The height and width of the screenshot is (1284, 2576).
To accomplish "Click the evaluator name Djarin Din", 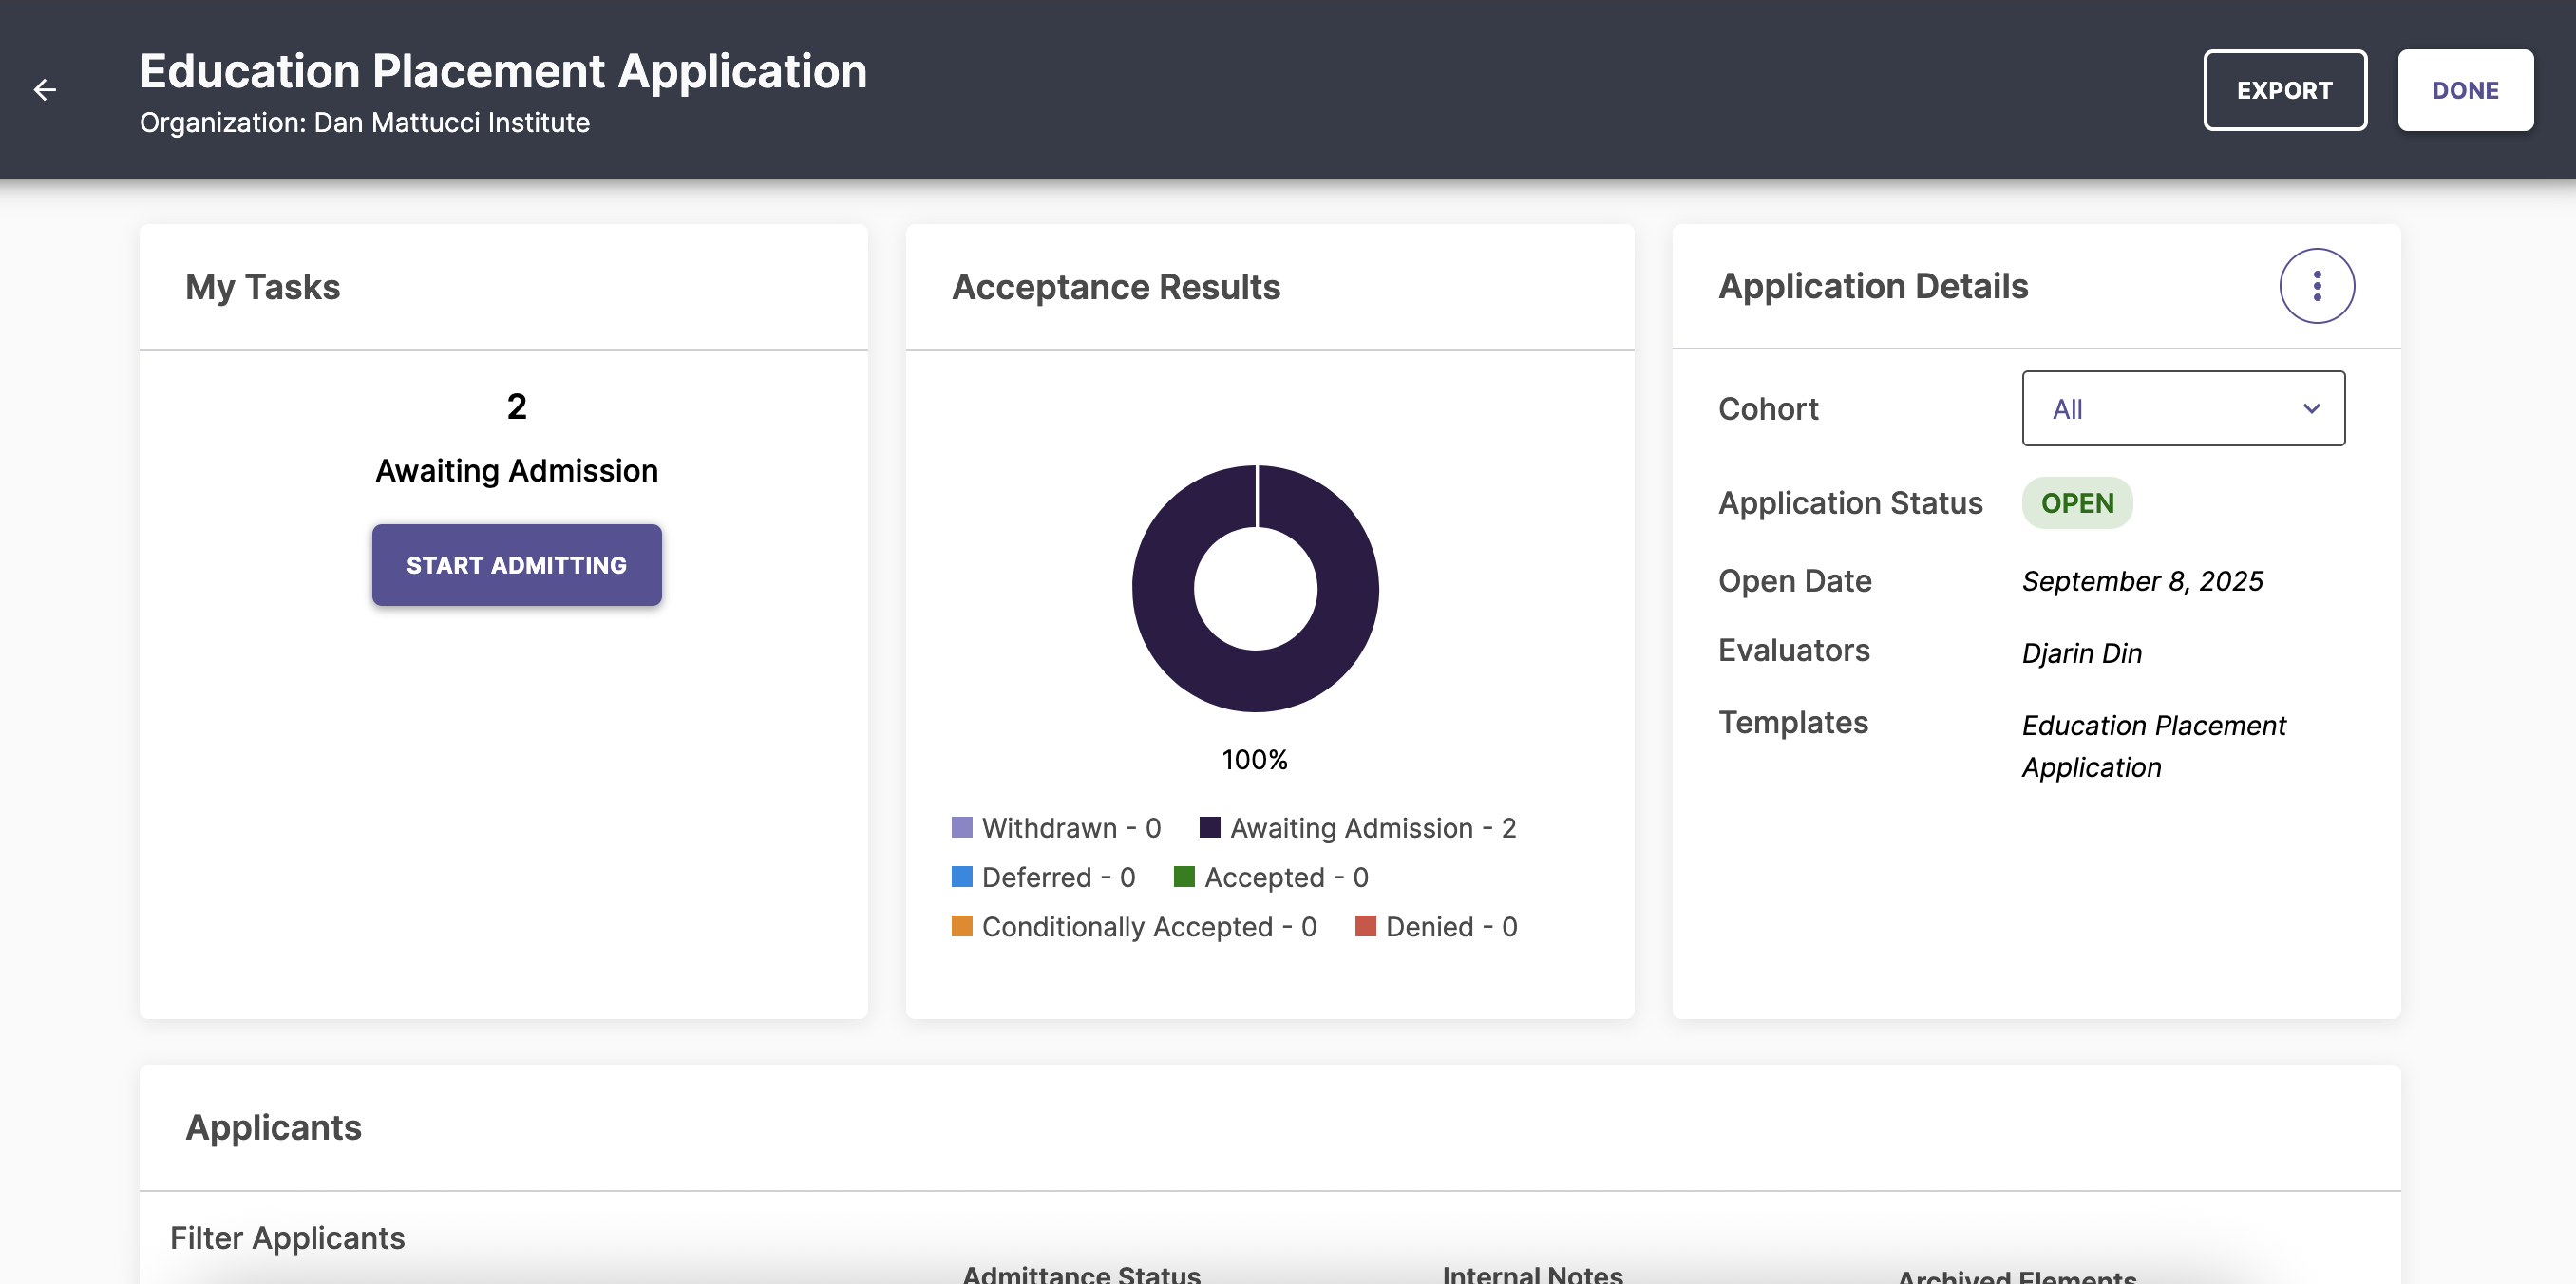I will 2081,653.
